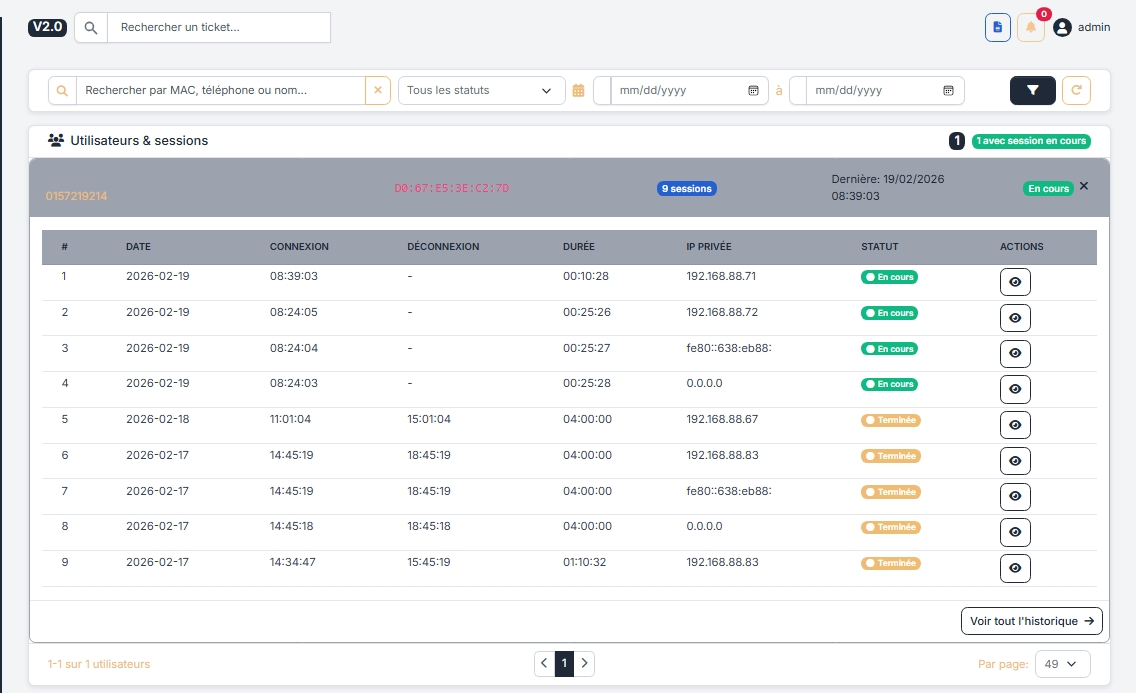This screenshot has width=1136, height=693.
Task: Click the refresh reset icon button
Action: [x=1076, y=90]
